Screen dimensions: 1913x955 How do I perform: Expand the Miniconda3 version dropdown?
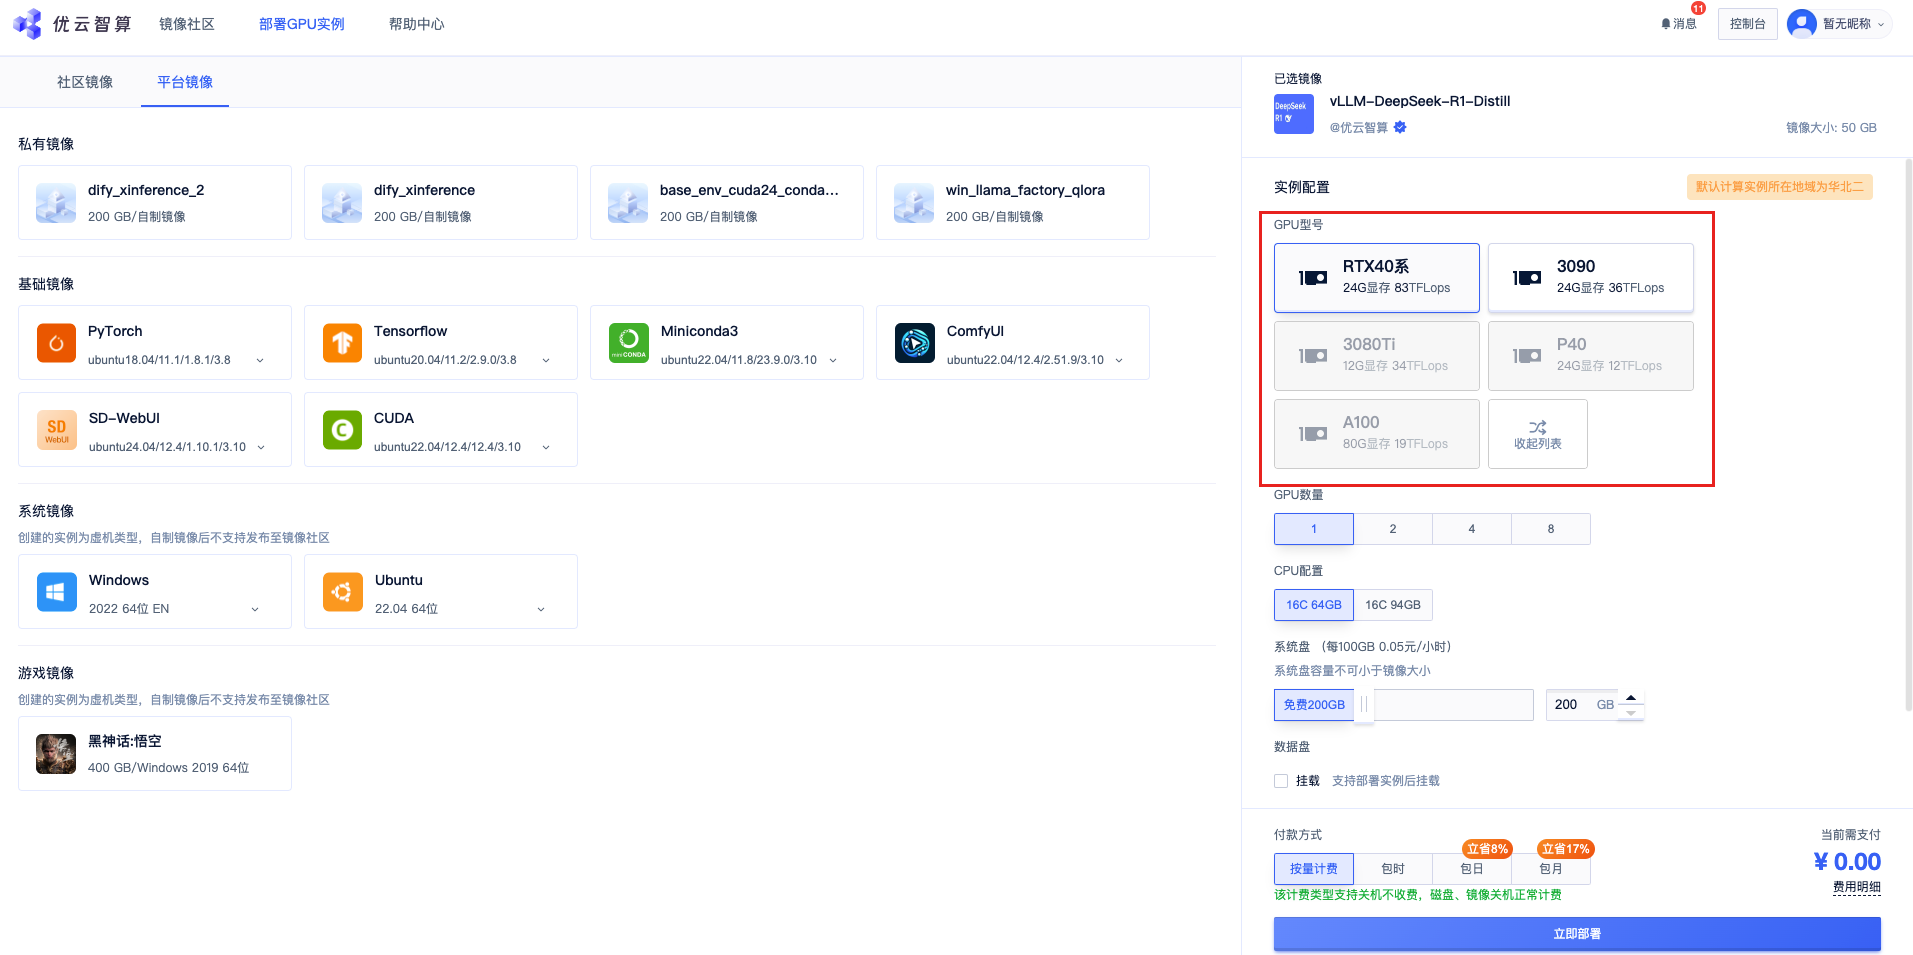[x=833, y=361]
